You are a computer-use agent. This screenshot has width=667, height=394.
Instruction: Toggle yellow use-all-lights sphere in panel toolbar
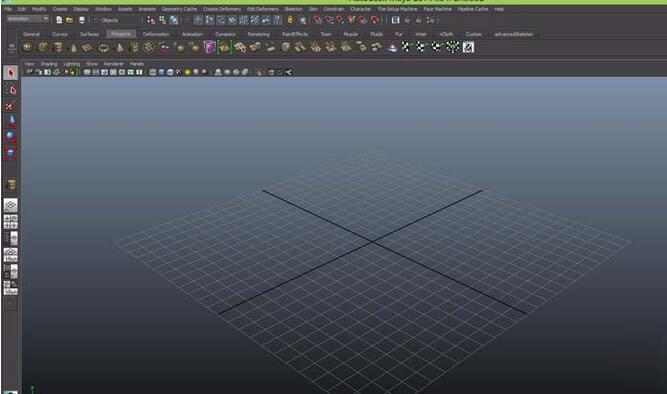click(x=188, y=72)
